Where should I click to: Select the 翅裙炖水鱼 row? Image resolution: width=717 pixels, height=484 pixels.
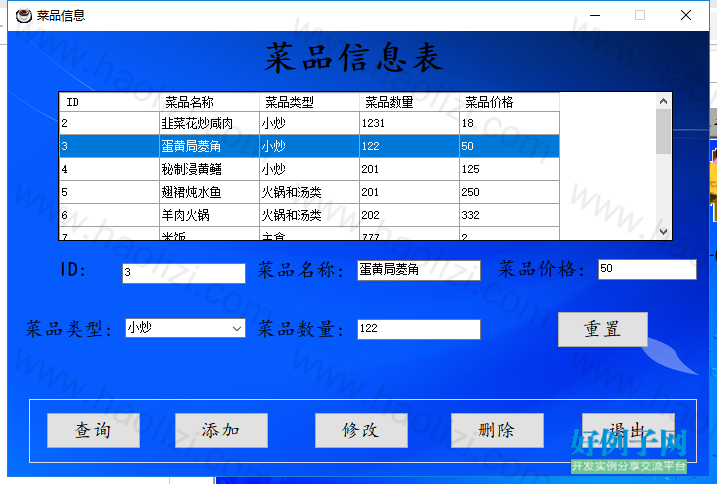(x=310, y=192)
